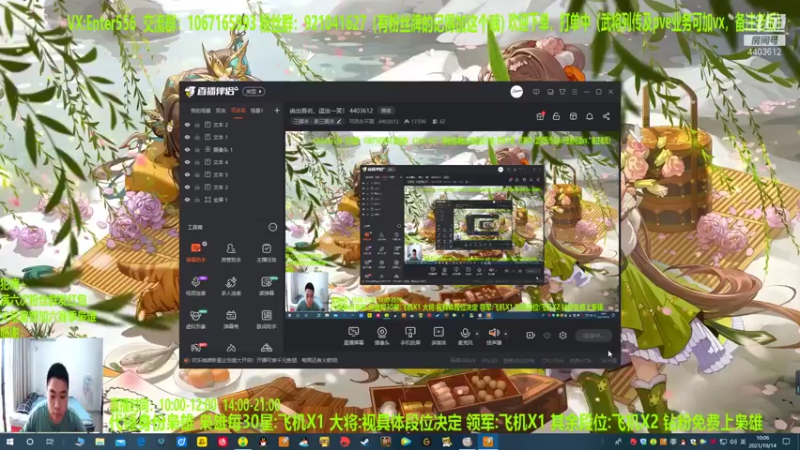Open the mode dropdown beside the 直播伴侣 logo

[x=253, y=92]
